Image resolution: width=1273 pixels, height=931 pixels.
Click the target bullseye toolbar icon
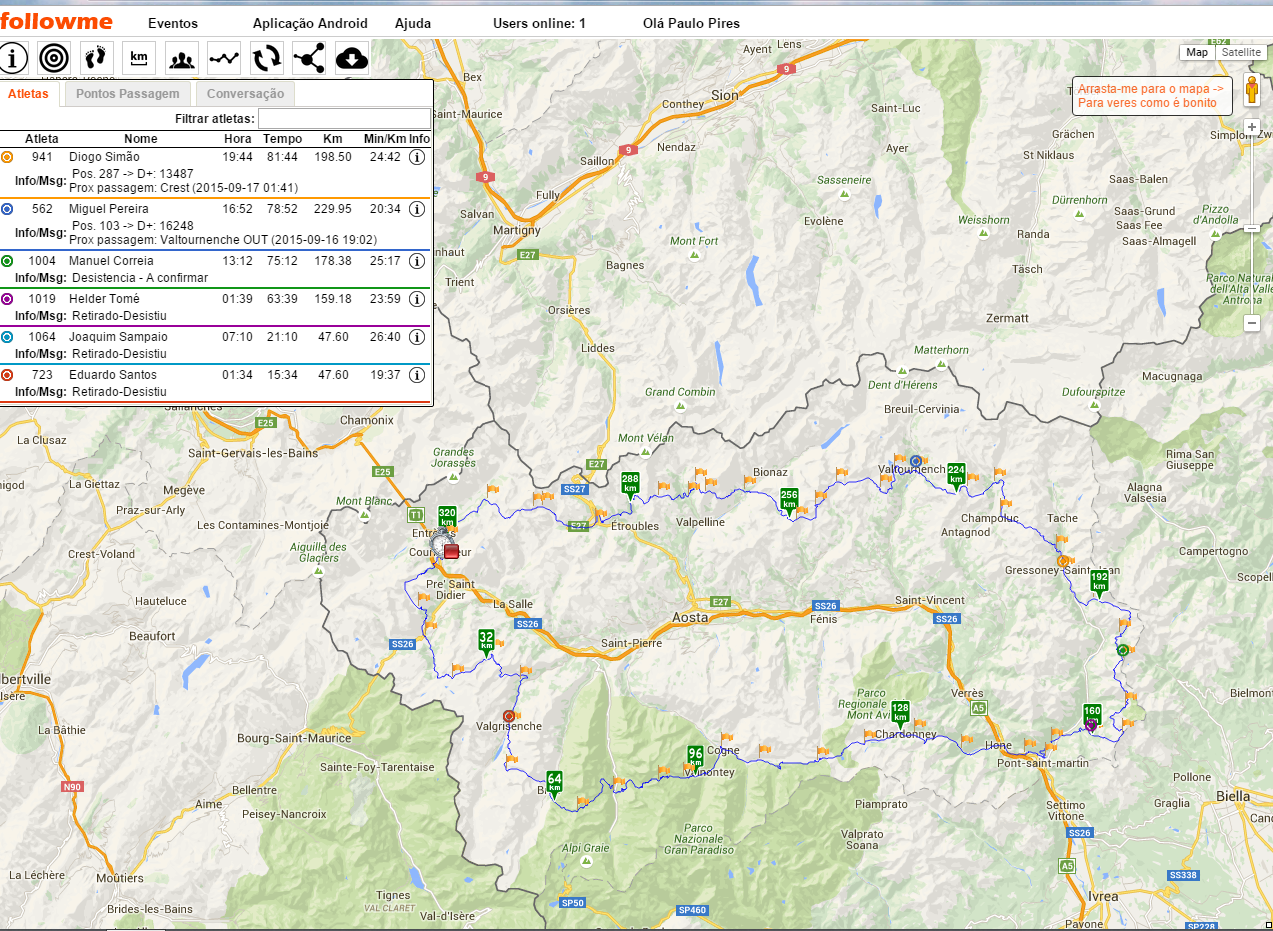pos(54,58)
